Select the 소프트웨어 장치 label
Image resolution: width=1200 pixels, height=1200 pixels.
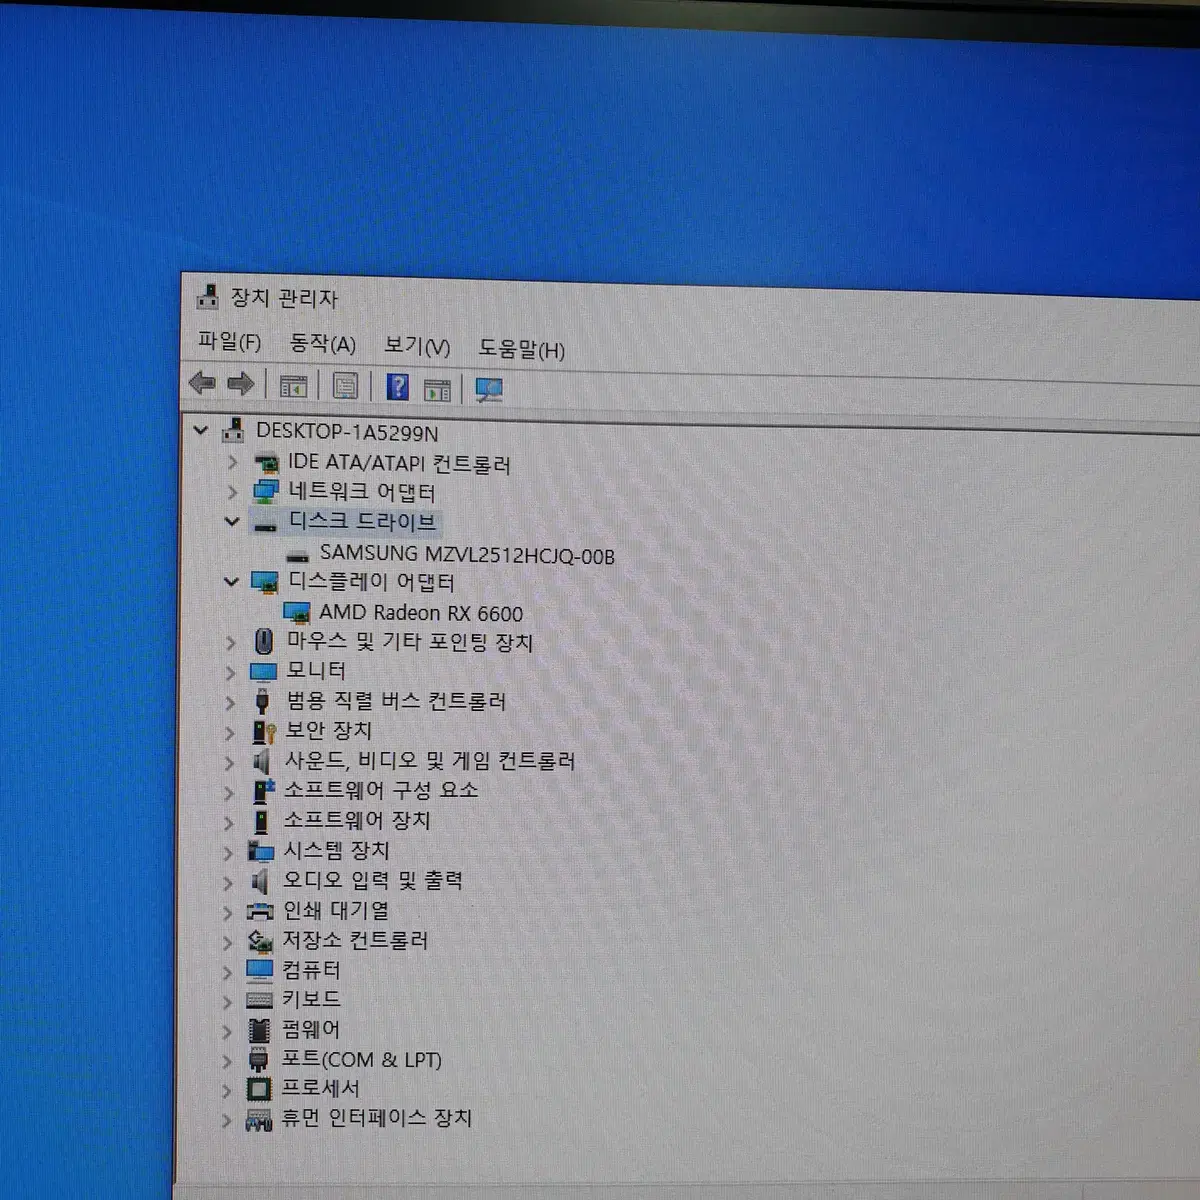357,820
